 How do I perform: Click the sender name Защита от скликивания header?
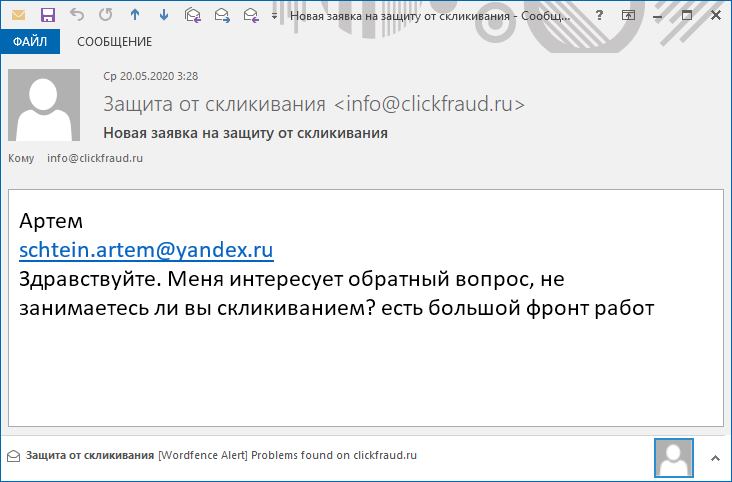point(314,104)
